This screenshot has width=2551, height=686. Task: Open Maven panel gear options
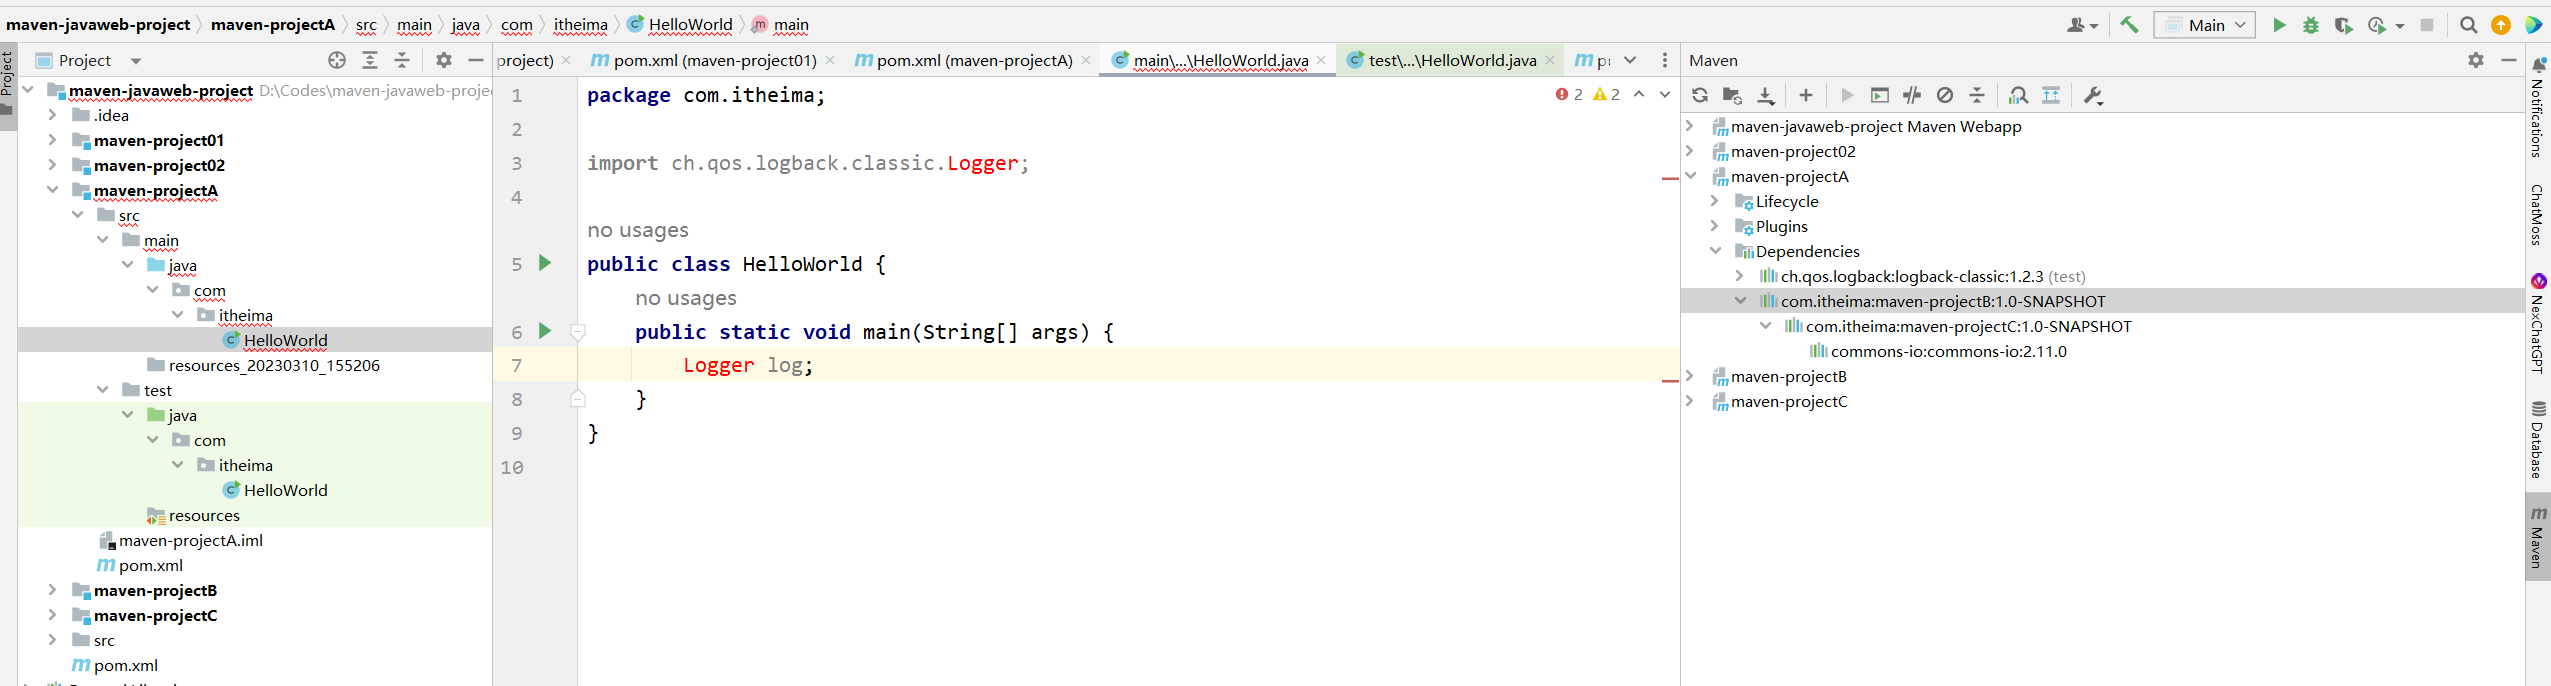2476,60
